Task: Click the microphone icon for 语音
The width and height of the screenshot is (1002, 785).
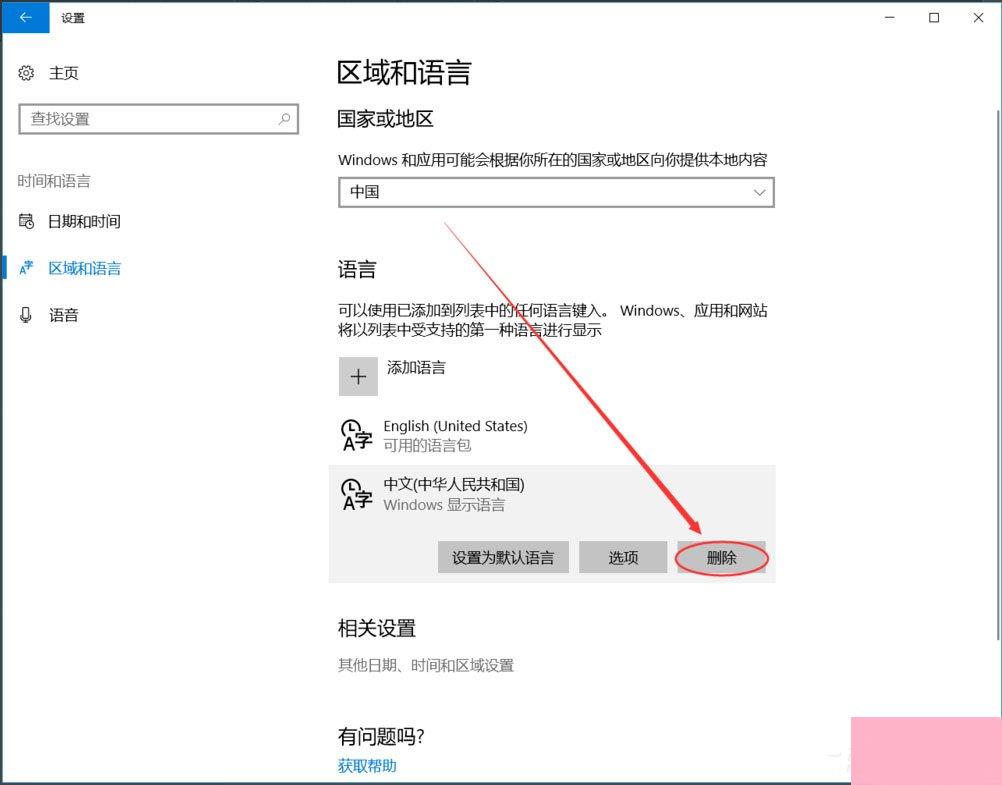Action: coord(26,315)
